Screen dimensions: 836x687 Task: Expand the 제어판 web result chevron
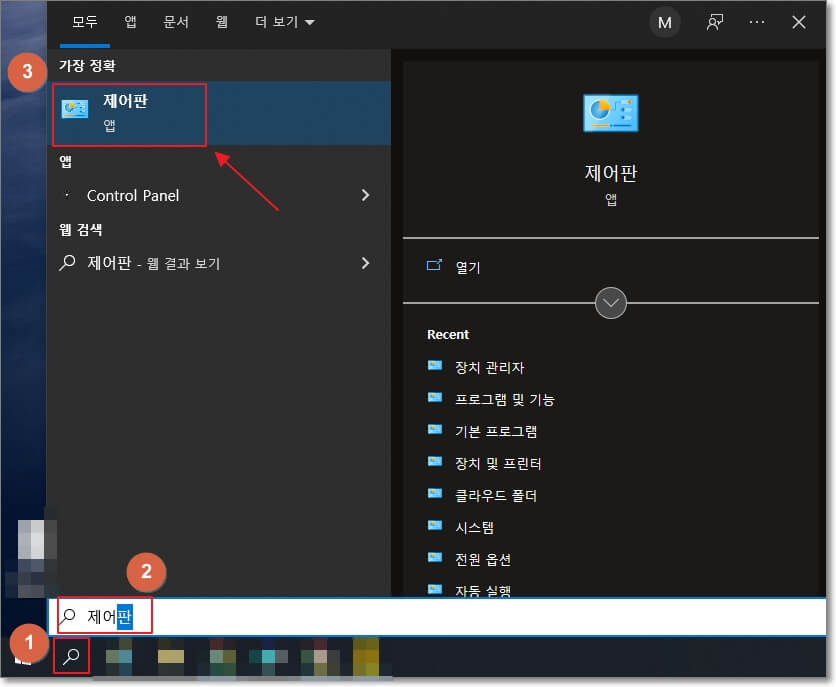tap(365, 263)
